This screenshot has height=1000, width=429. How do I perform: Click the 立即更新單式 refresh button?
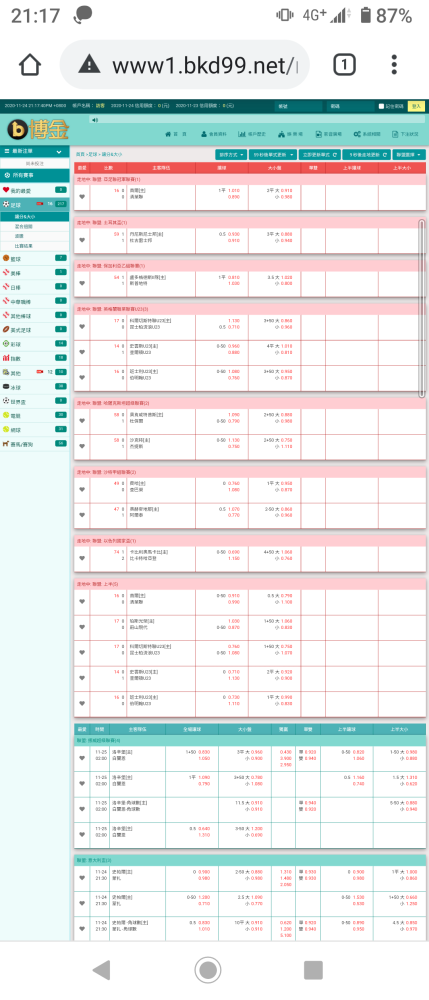pos(317,154)
